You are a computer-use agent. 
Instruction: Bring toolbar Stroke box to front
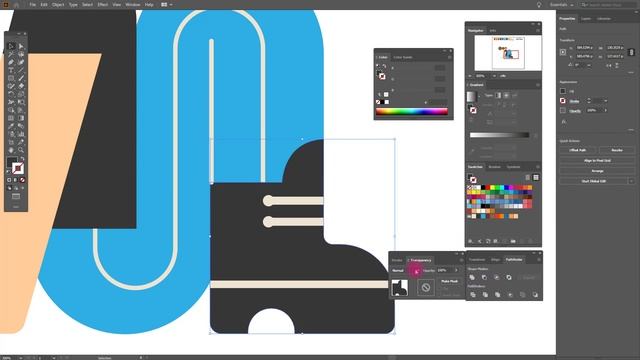click(x=18, y=168)
